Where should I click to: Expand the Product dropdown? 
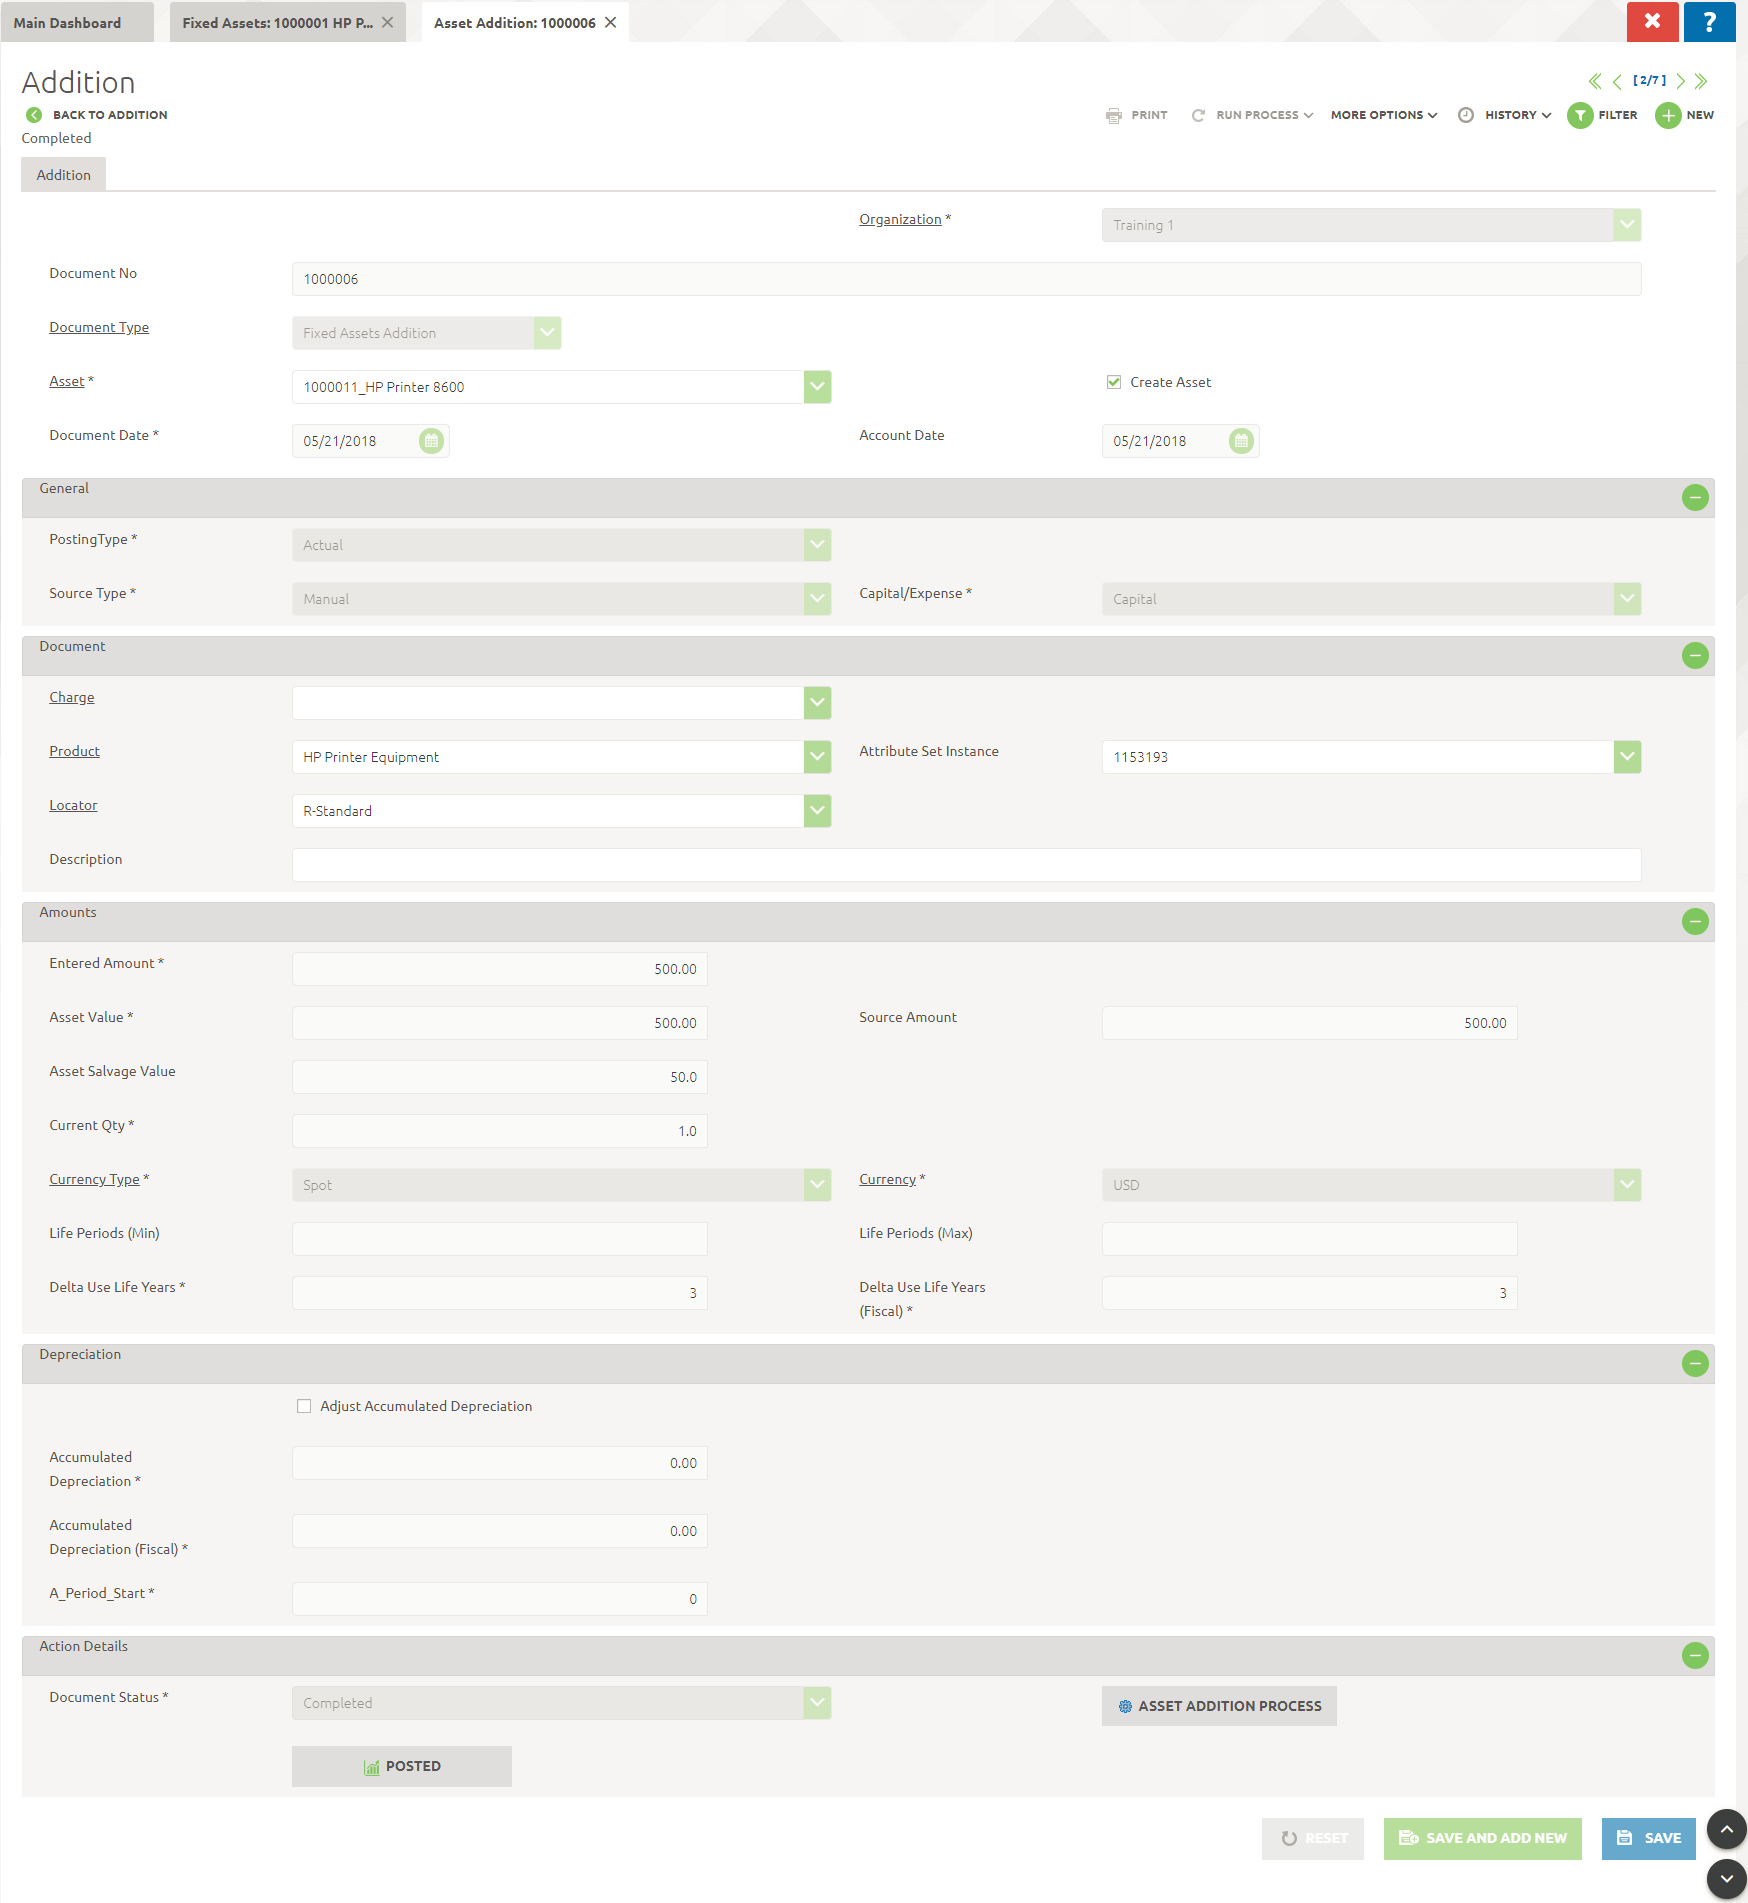[x=817, y=757]
